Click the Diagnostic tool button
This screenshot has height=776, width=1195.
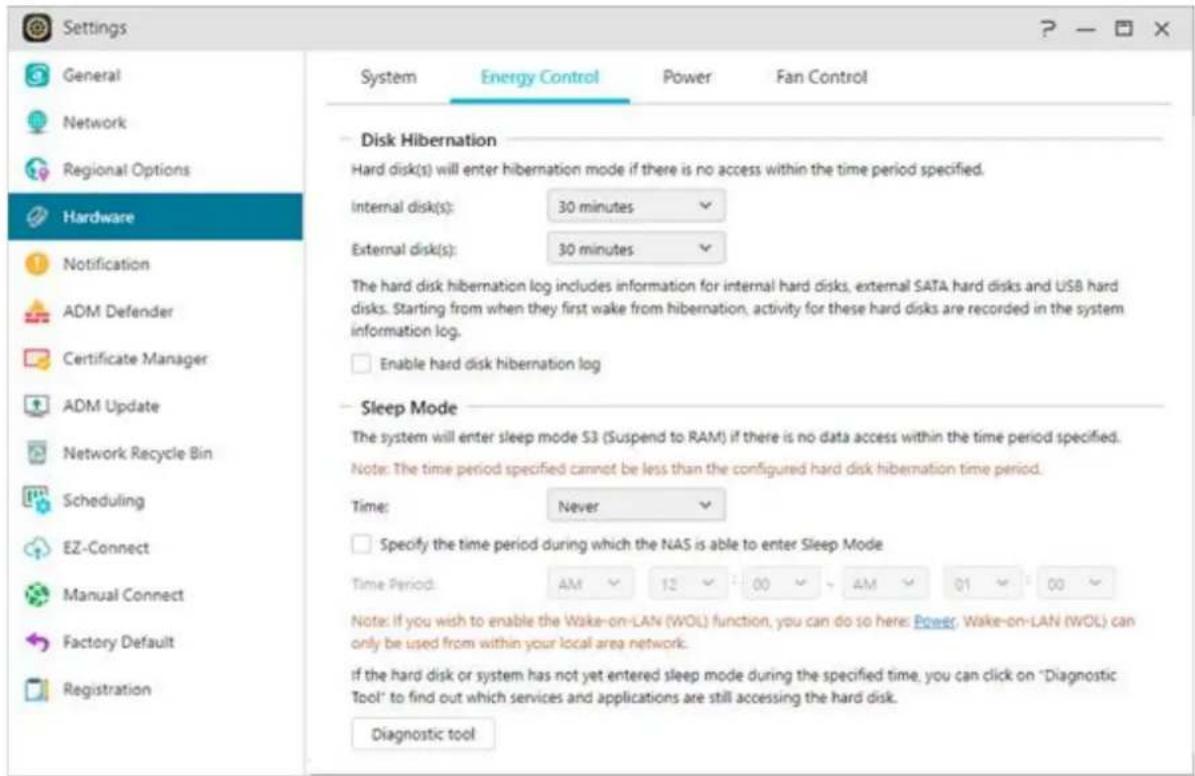[x=423, y=735]
